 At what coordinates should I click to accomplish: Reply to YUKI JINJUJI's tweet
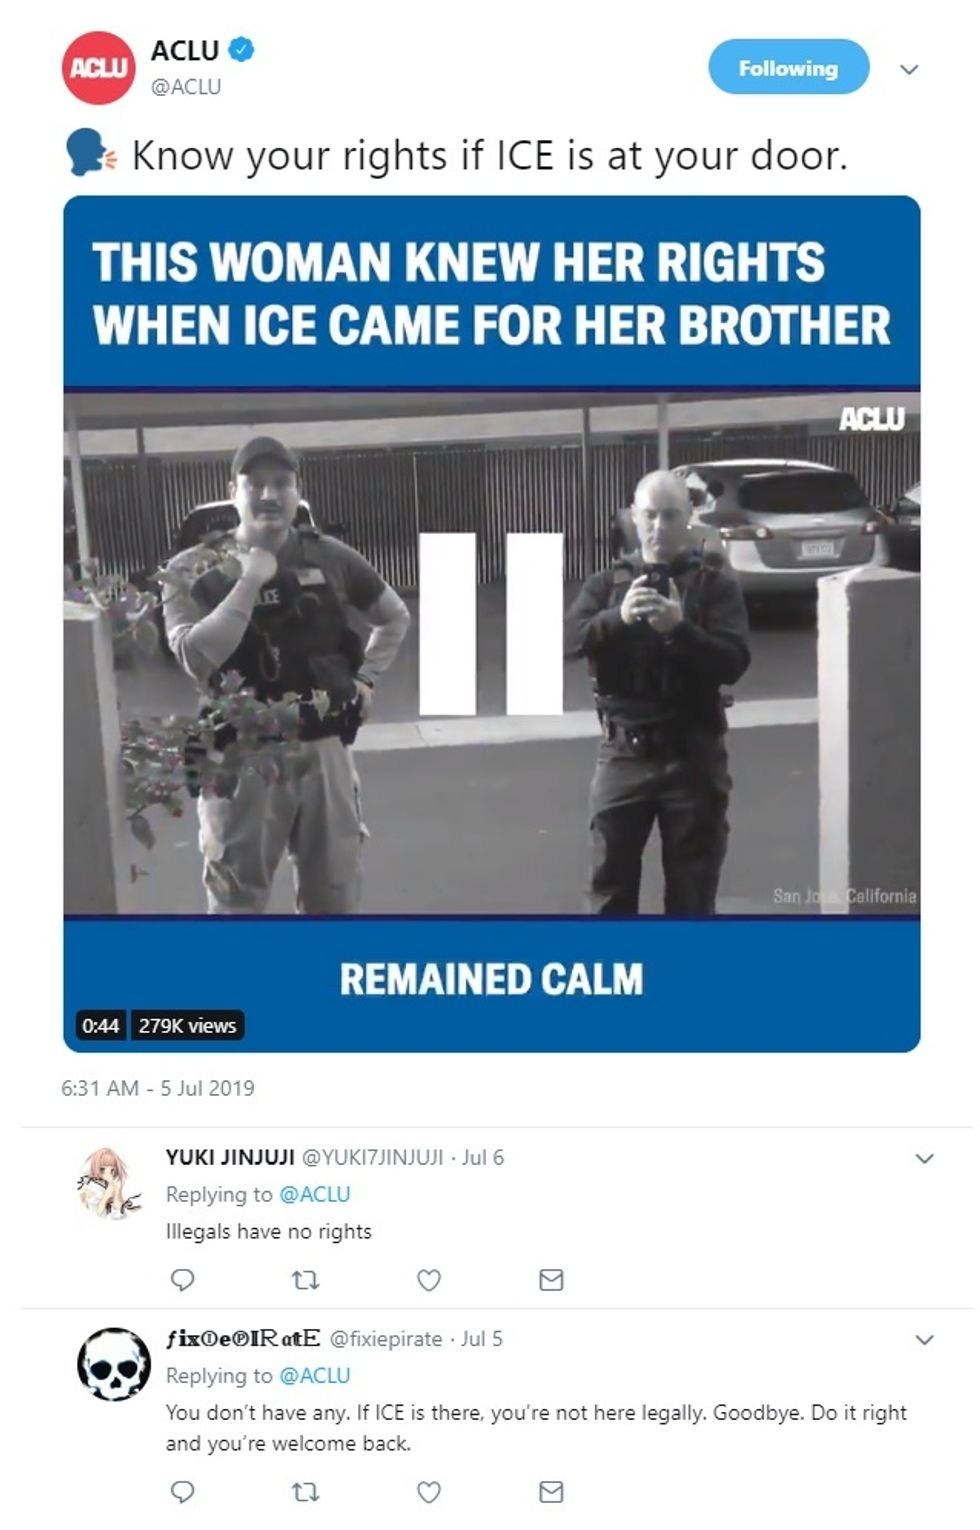coord(182,1280)
